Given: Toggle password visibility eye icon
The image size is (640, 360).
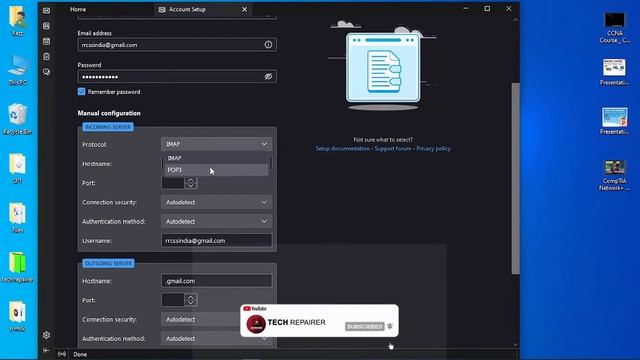Looking at the screenshot, I should (x=268, y=76).
